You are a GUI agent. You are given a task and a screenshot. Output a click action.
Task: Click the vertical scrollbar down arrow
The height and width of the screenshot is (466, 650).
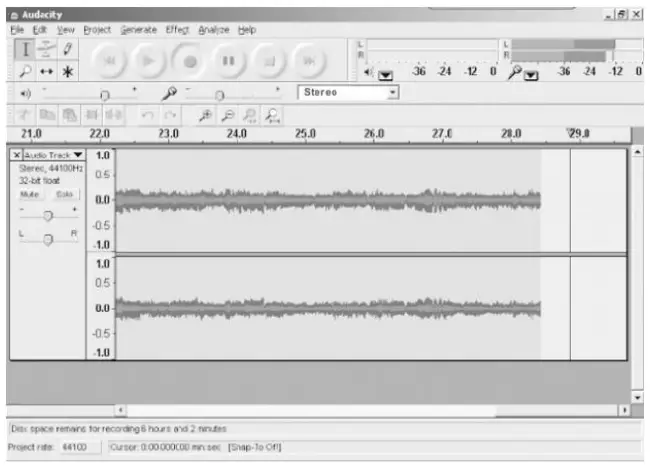[x=638, y=398]
